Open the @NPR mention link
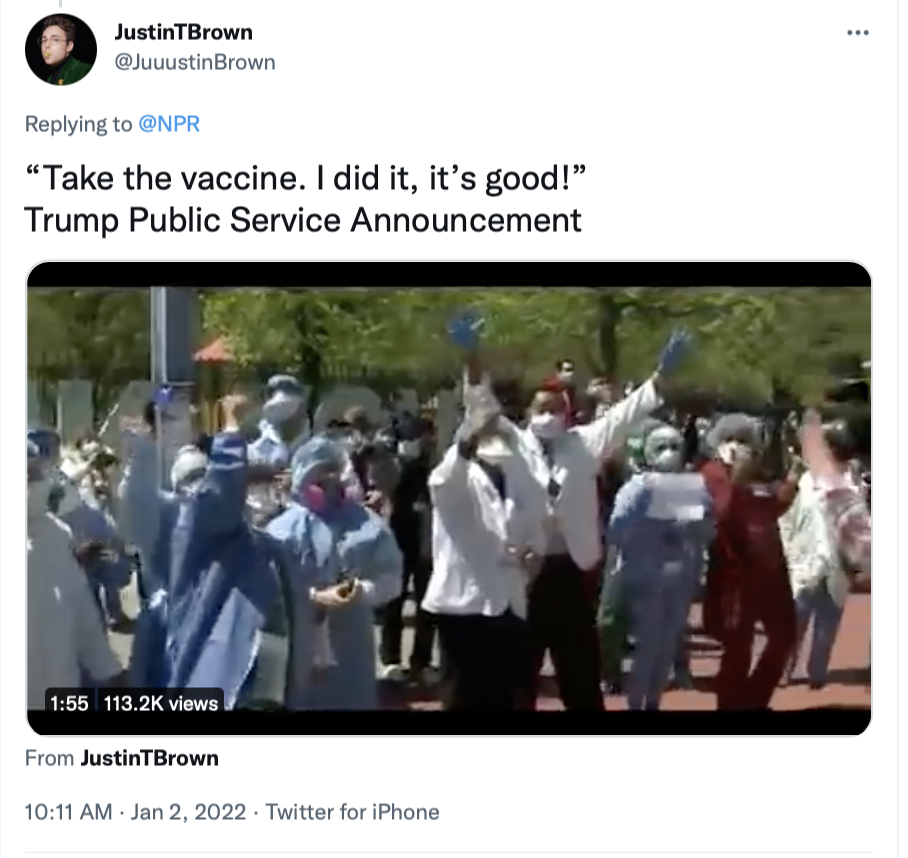Screen dimensions: 908x858 pyautogui.click(x=169, y=124)
